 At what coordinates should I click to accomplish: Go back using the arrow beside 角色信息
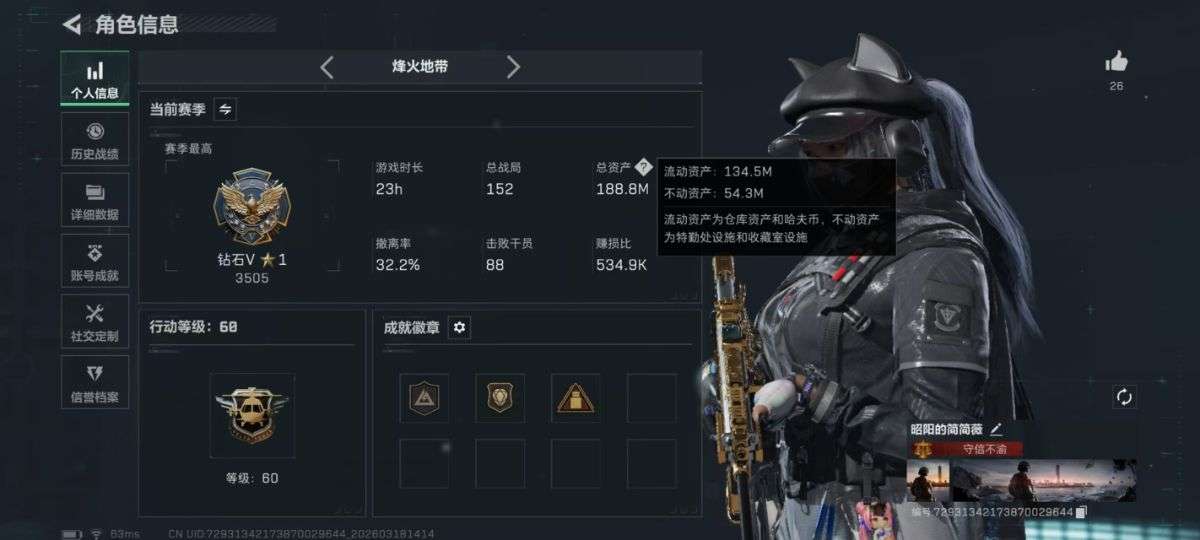click(71, 24)
